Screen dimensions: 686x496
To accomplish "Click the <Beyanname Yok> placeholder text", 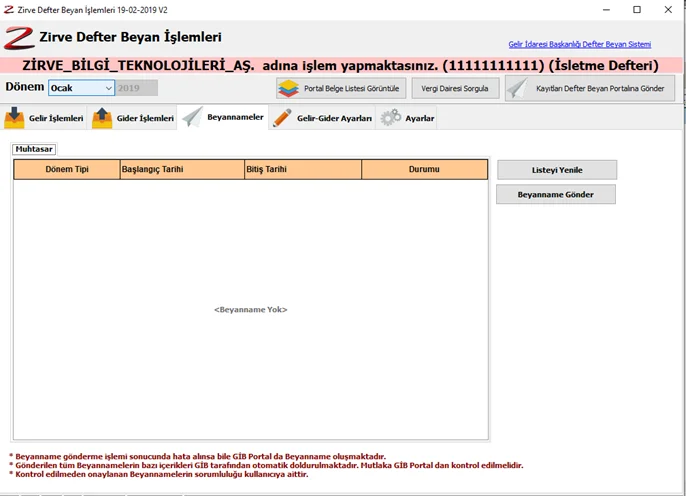I will [251, 309].
